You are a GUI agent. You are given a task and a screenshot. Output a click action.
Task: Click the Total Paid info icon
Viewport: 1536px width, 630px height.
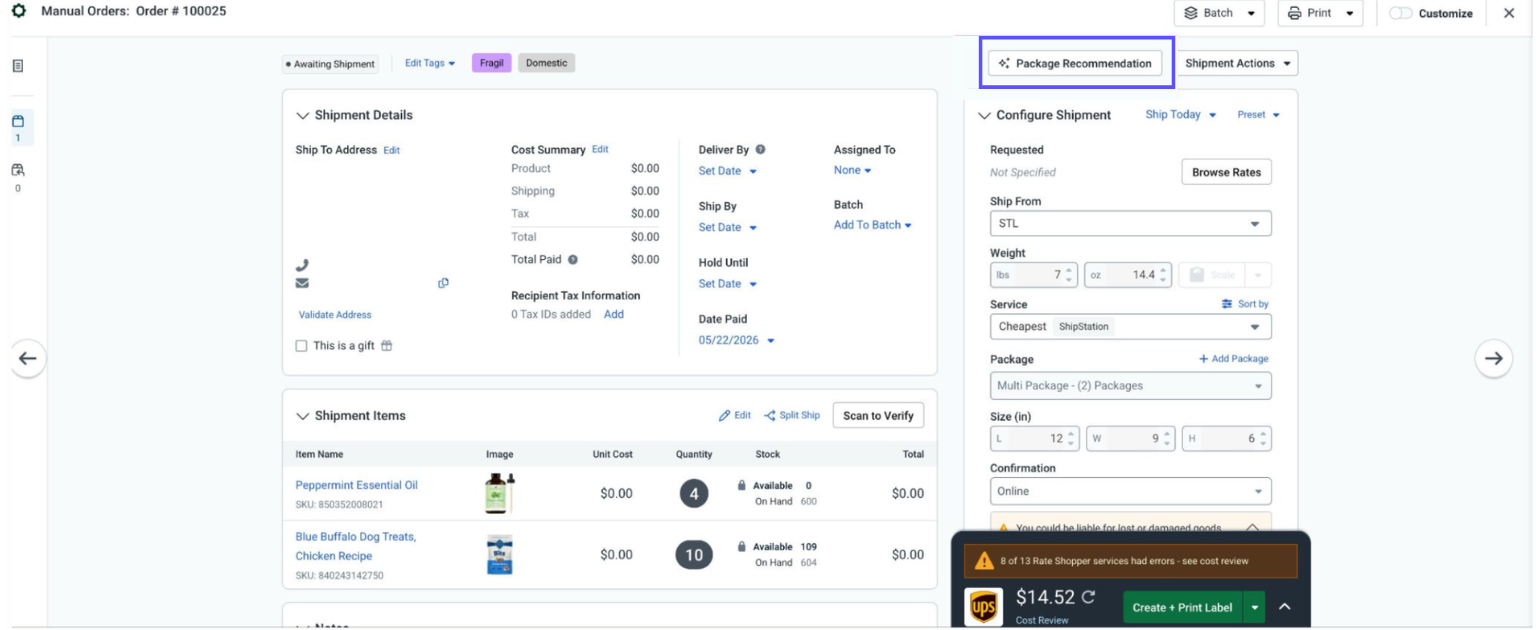[x=573, y=260]
